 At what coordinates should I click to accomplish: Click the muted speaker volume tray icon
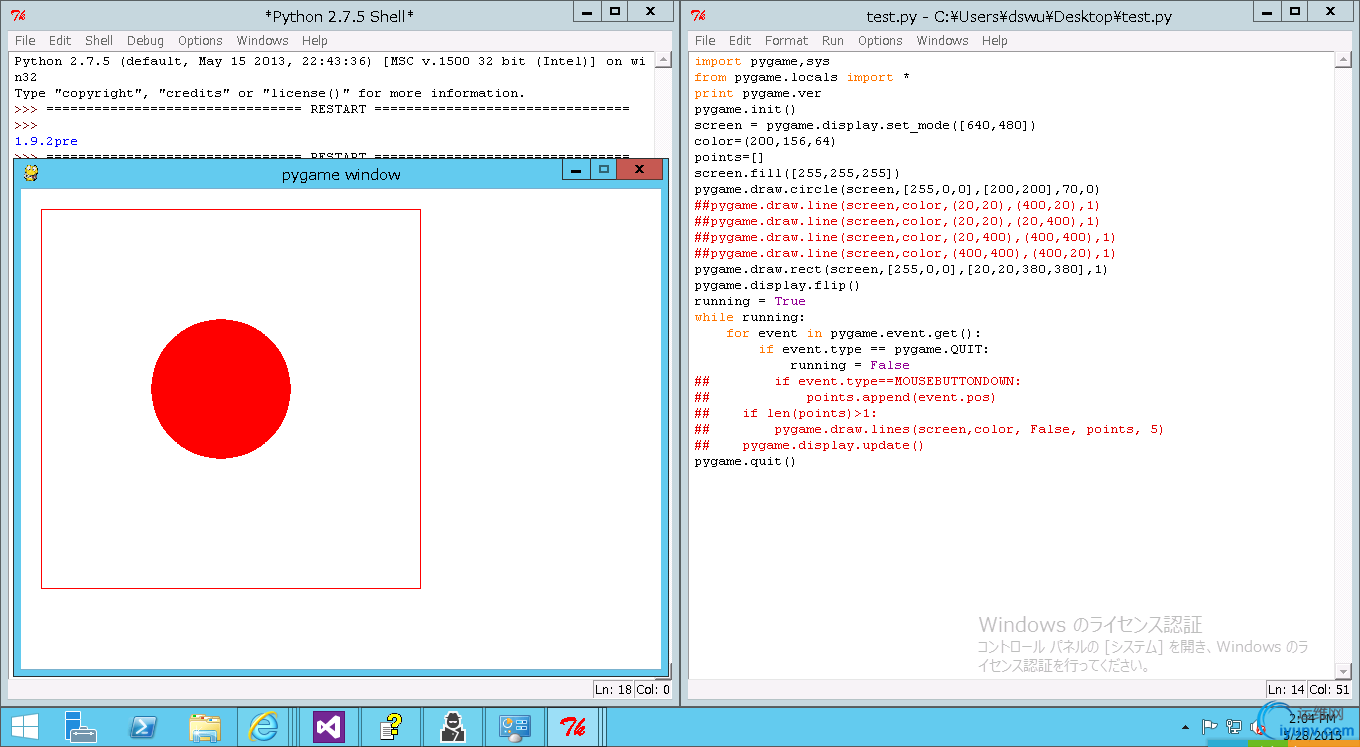coord(1256,727)
